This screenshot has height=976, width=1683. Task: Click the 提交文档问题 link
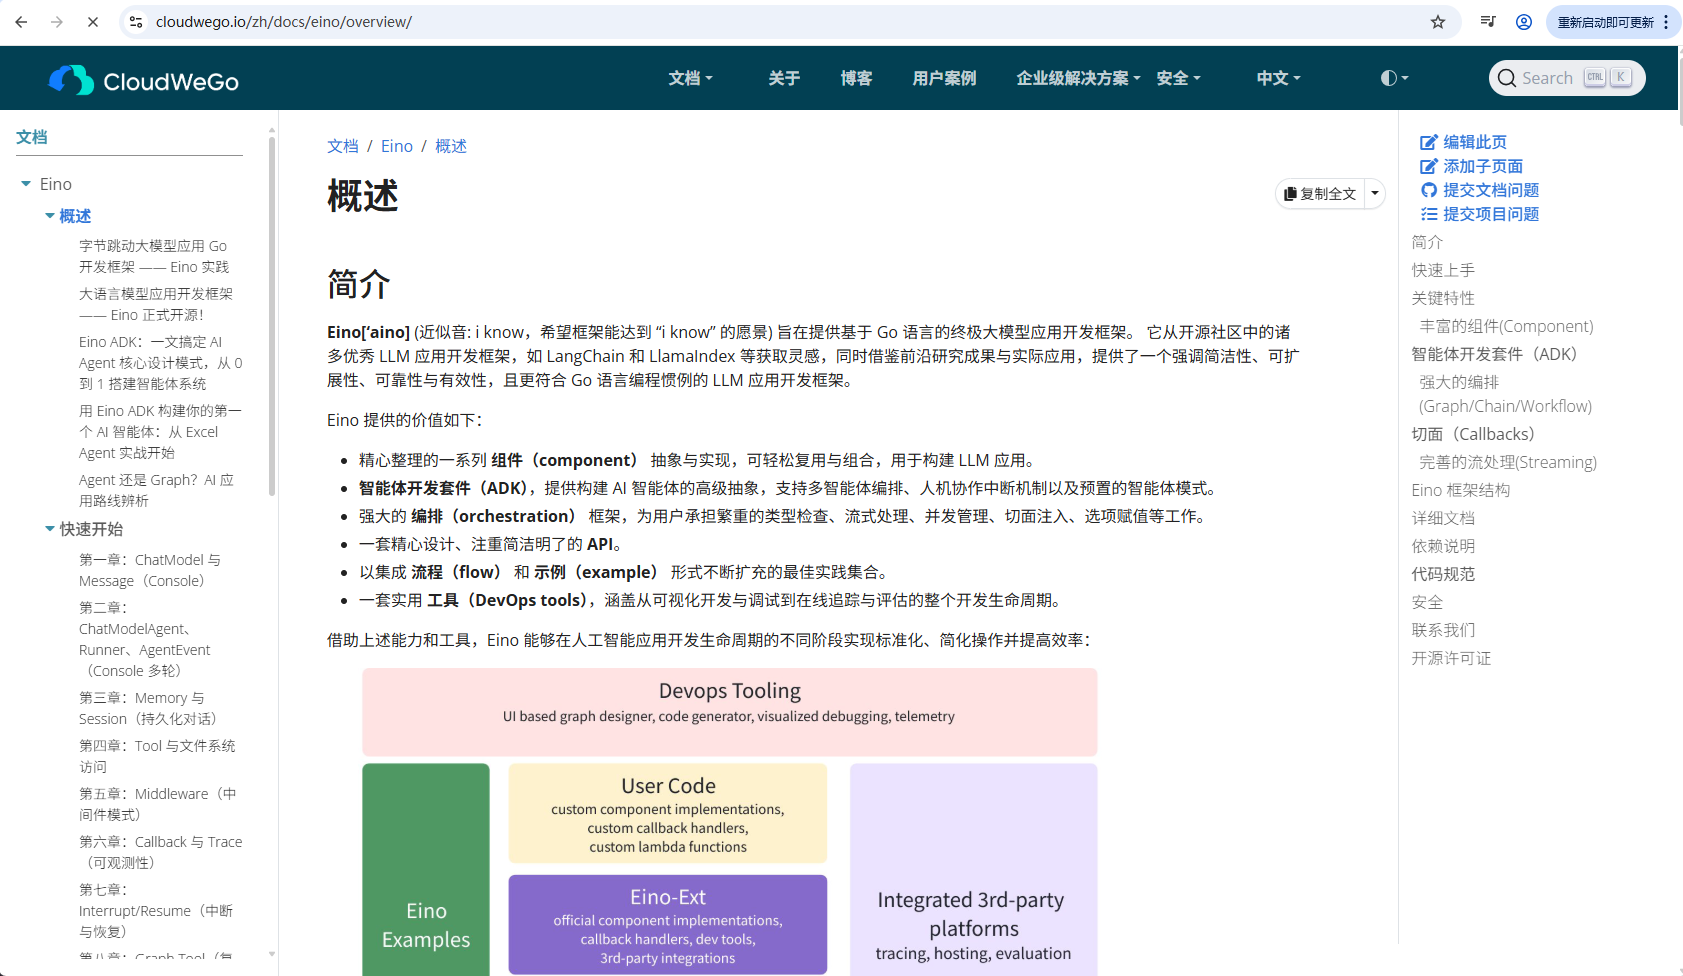pos(1491,190)
